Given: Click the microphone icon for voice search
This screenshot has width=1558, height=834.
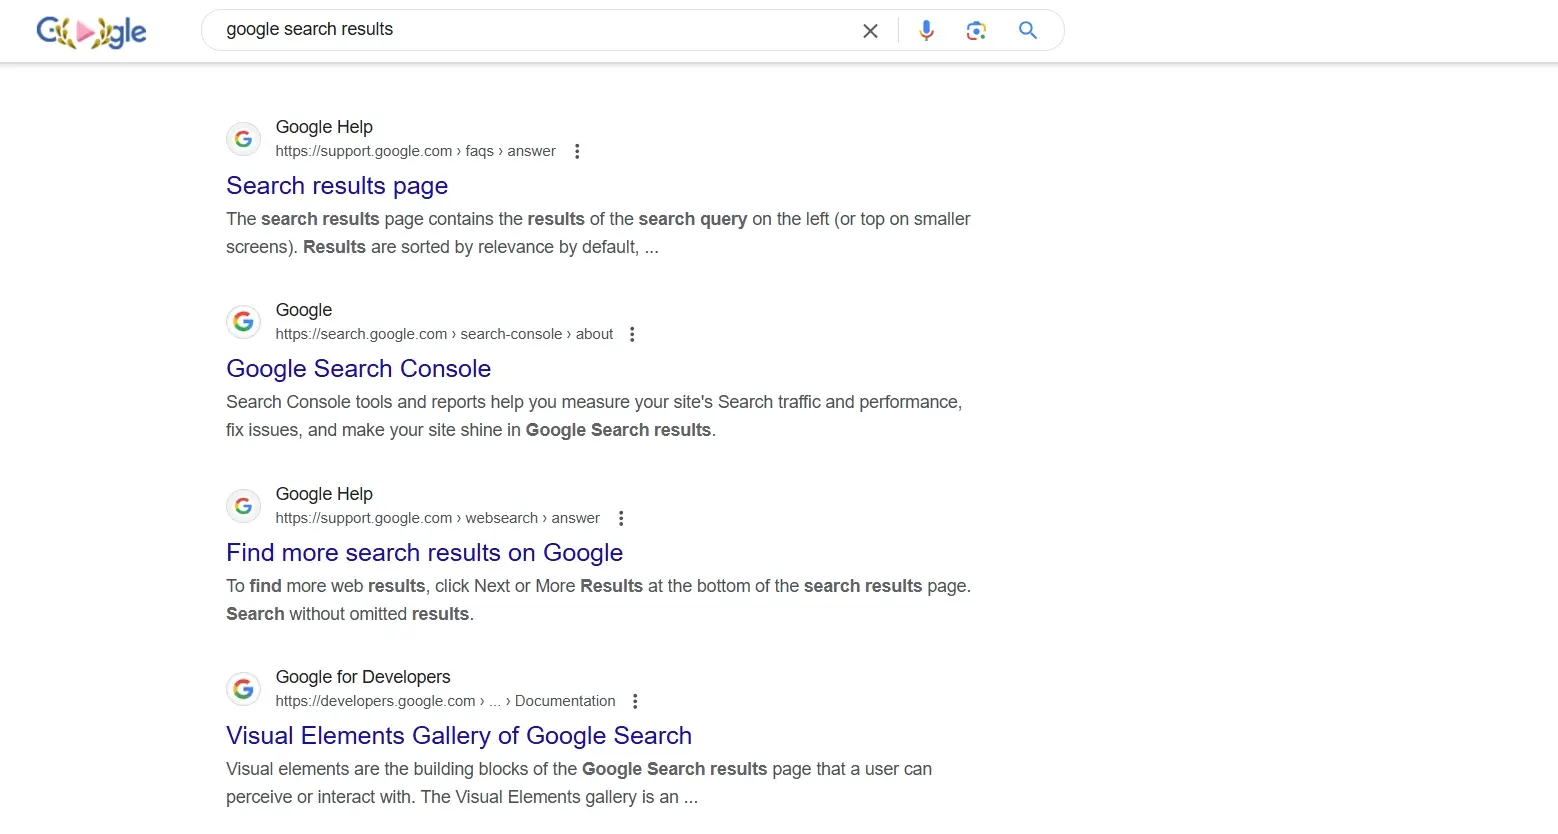Looking at the screenshot, I should click(x=925, y=30).
